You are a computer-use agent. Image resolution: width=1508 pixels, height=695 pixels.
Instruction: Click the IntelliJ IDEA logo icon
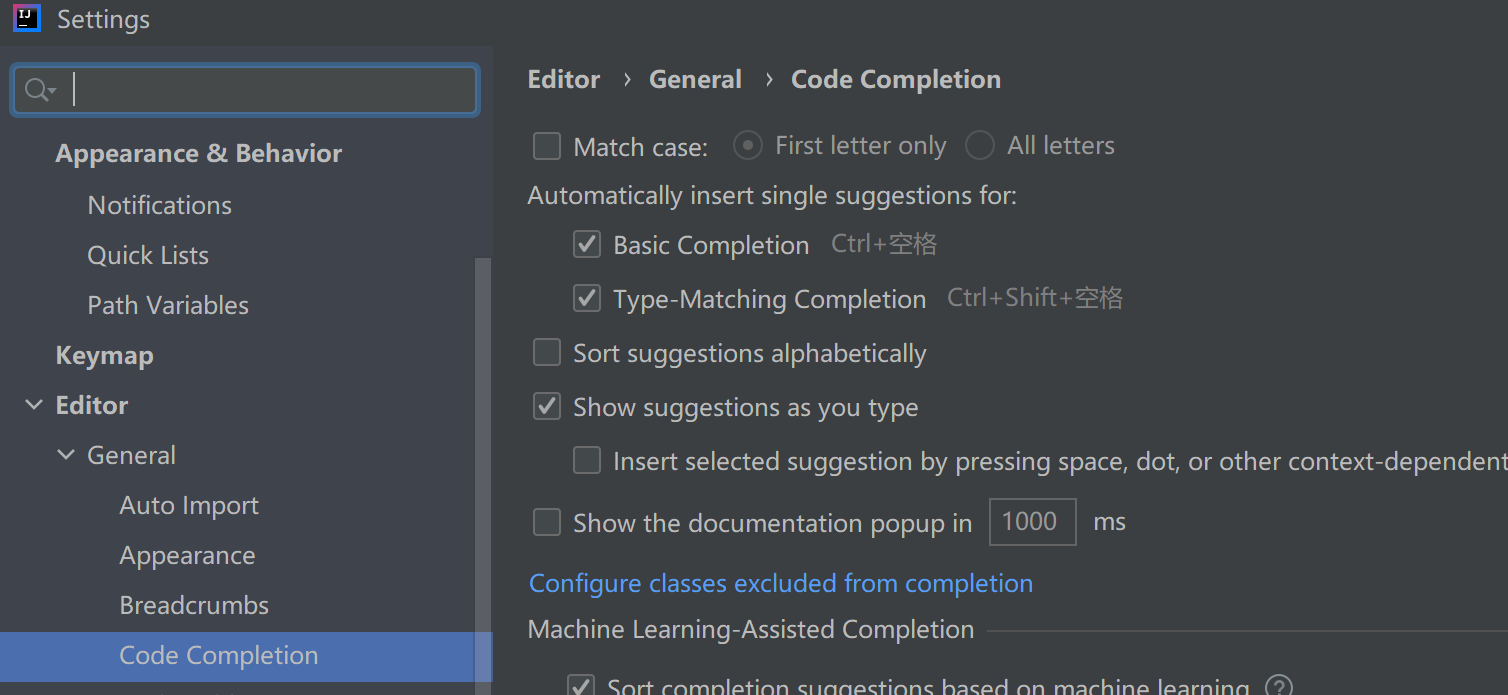(x=26, y=19)
